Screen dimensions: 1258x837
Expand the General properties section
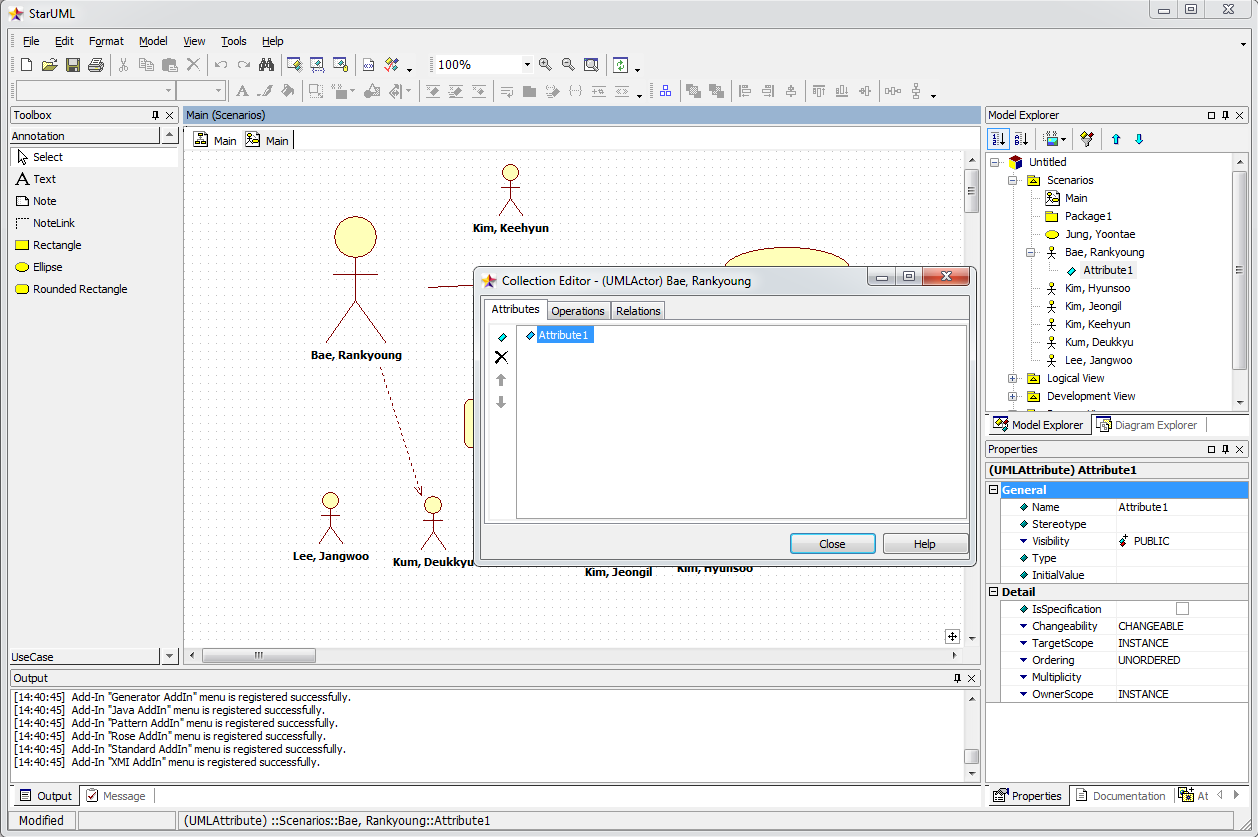tap(994, 490)
